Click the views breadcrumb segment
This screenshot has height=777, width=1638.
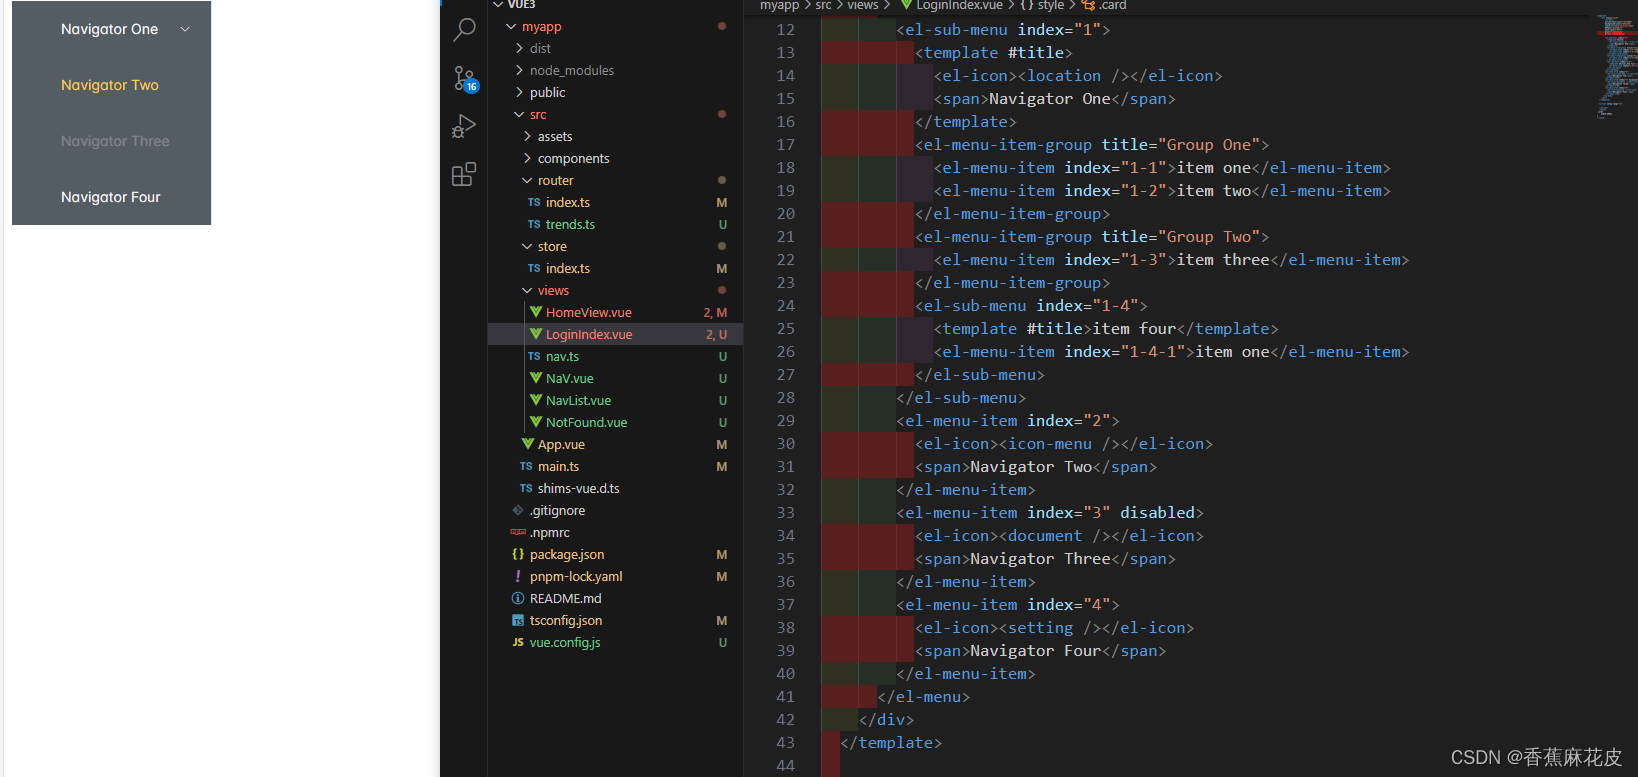863,5
